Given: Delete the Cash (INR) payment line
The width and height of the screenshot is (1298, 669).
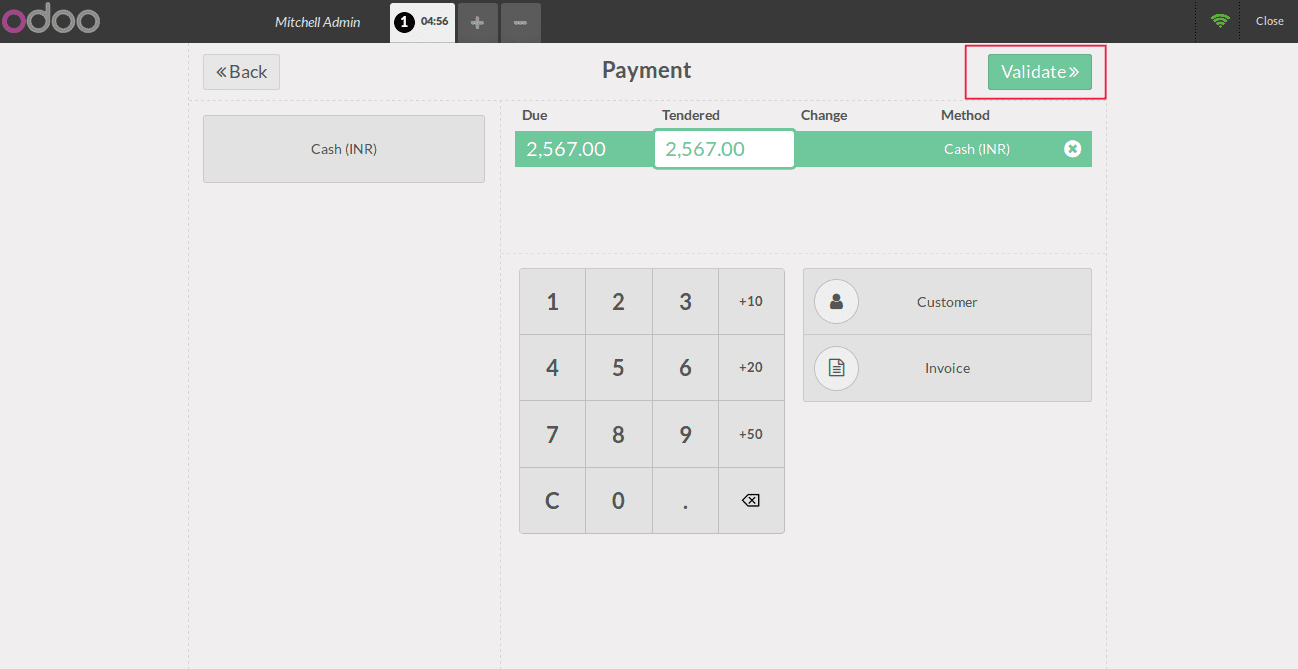Looking at the screenshot, I should pos(1072,149).
